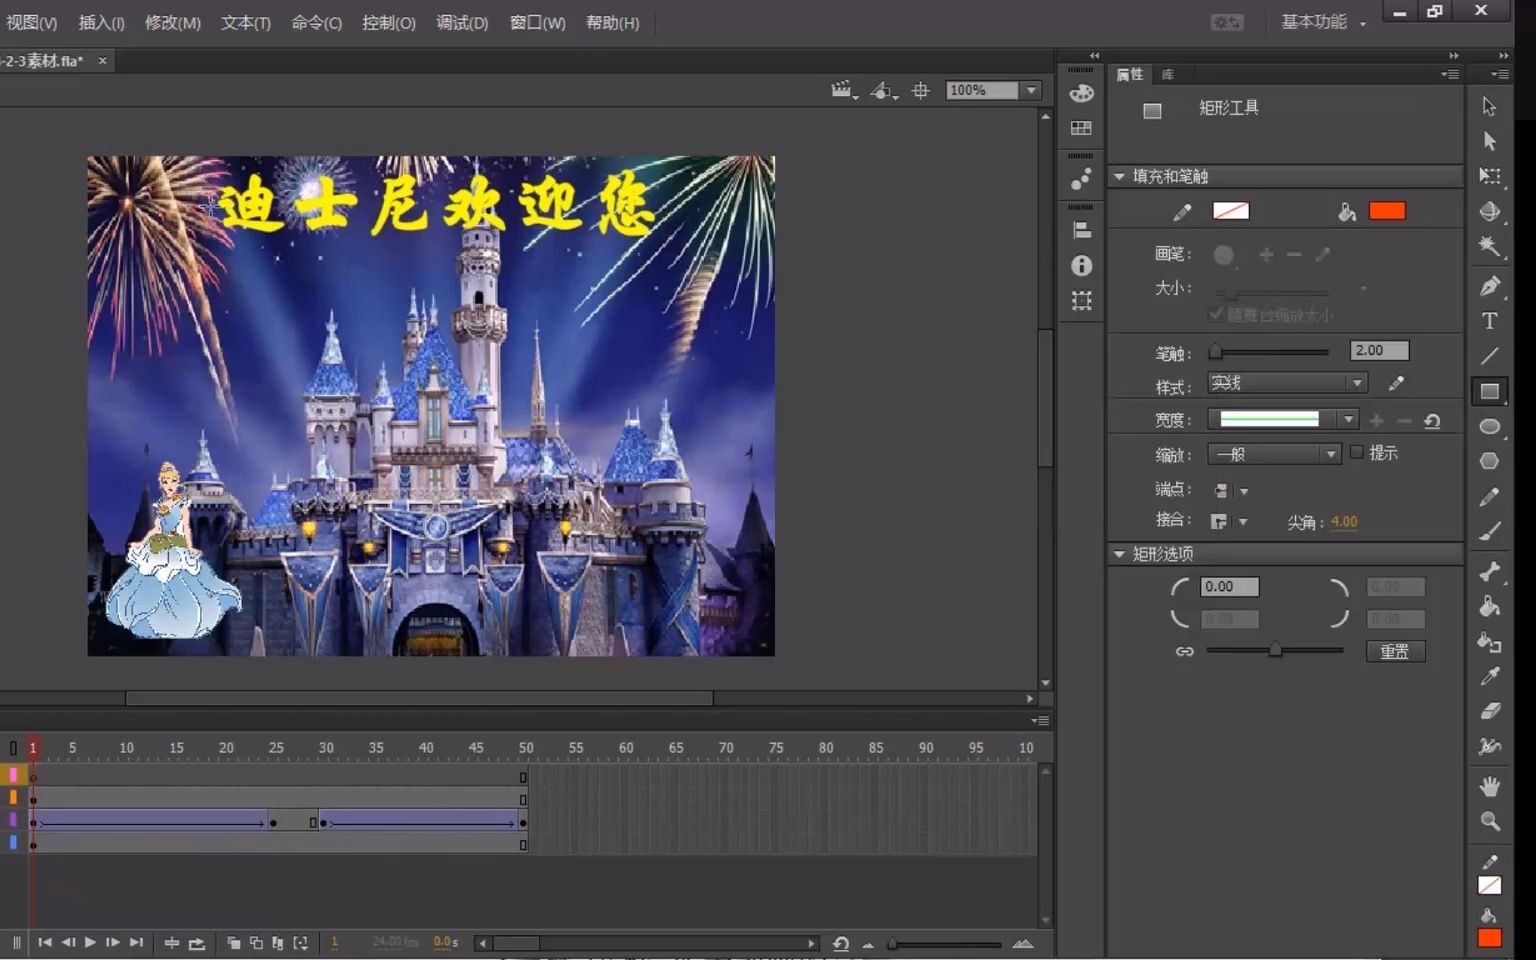1536x960 pixels.
Task: Open the 宽度 width profile dropdown
Action: pos(1282,420)
